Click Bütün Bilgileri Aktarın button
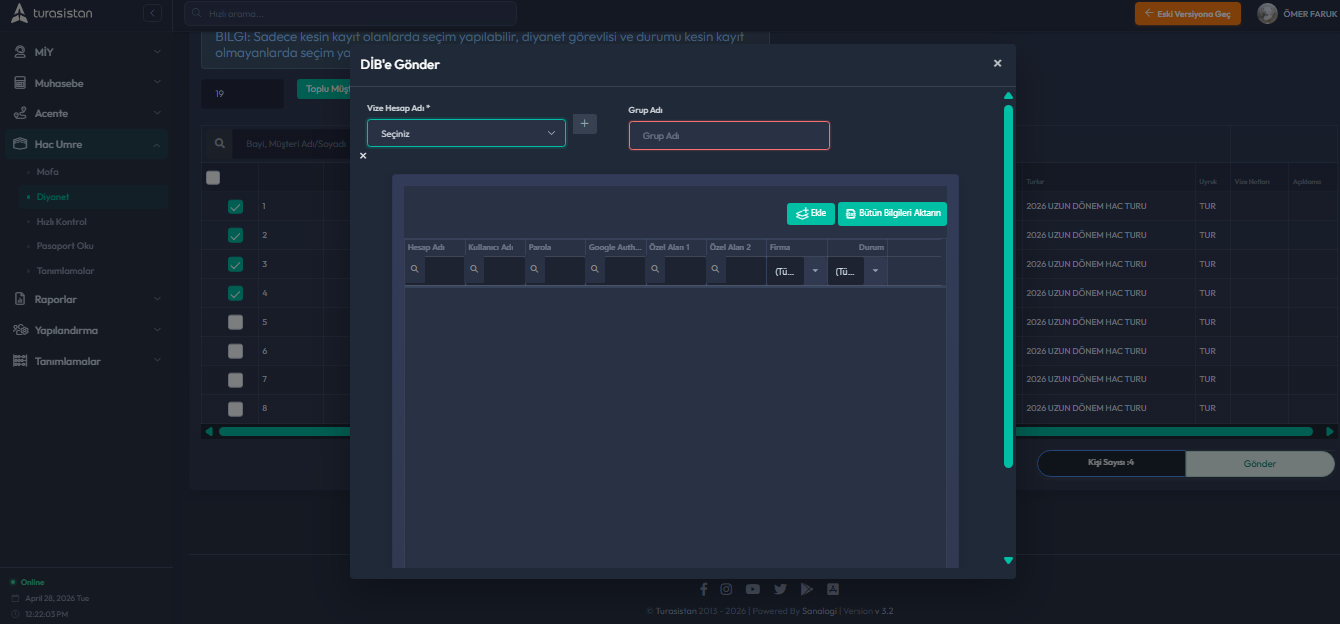Screen dimensions: 1340x624 tap(892, 213)
